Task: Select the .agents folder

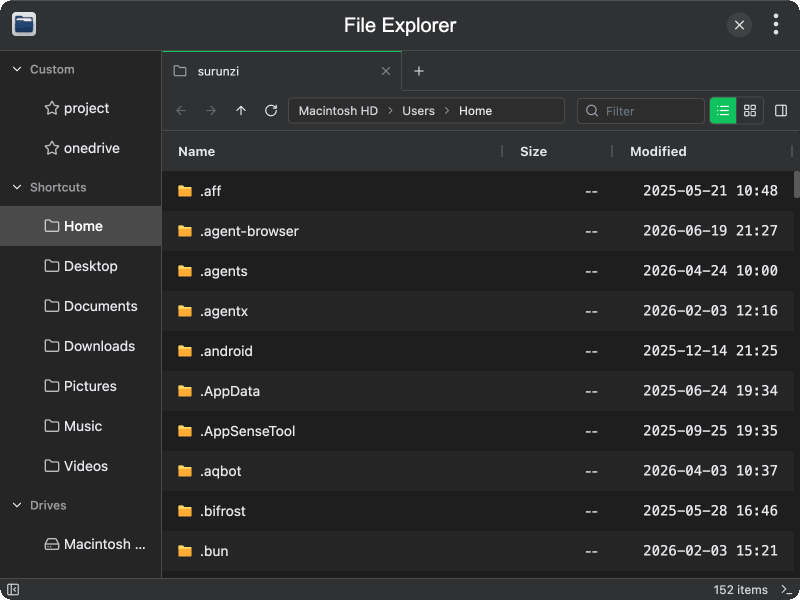Action: [x=478, y=271]
